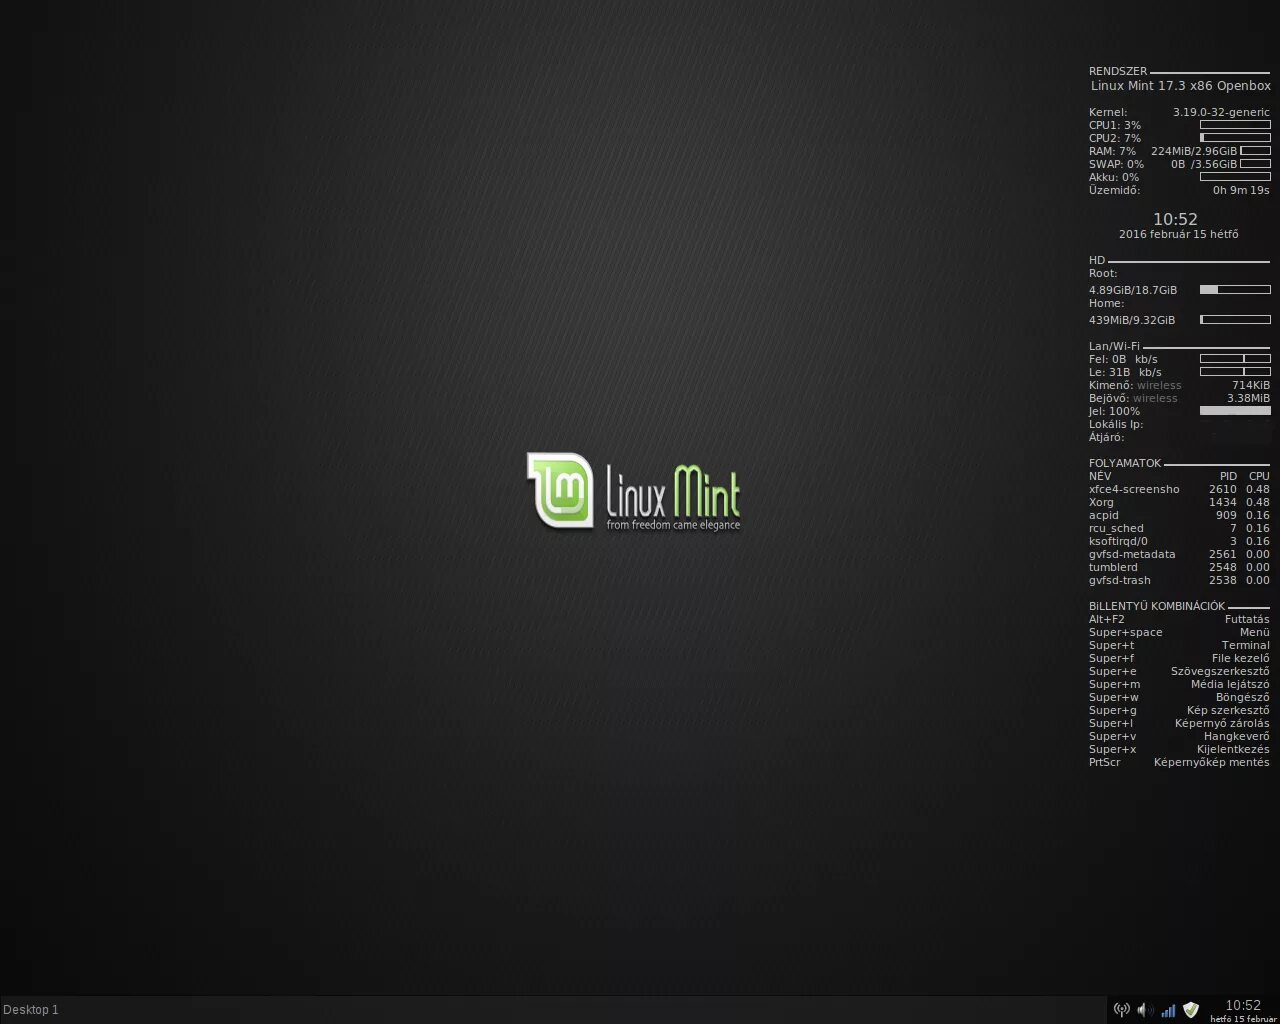1280x1024 pixels.
Task: Click the BILLENTYŰ KOMBINÁCIÓK heading
Action: tap(1157, 606)
